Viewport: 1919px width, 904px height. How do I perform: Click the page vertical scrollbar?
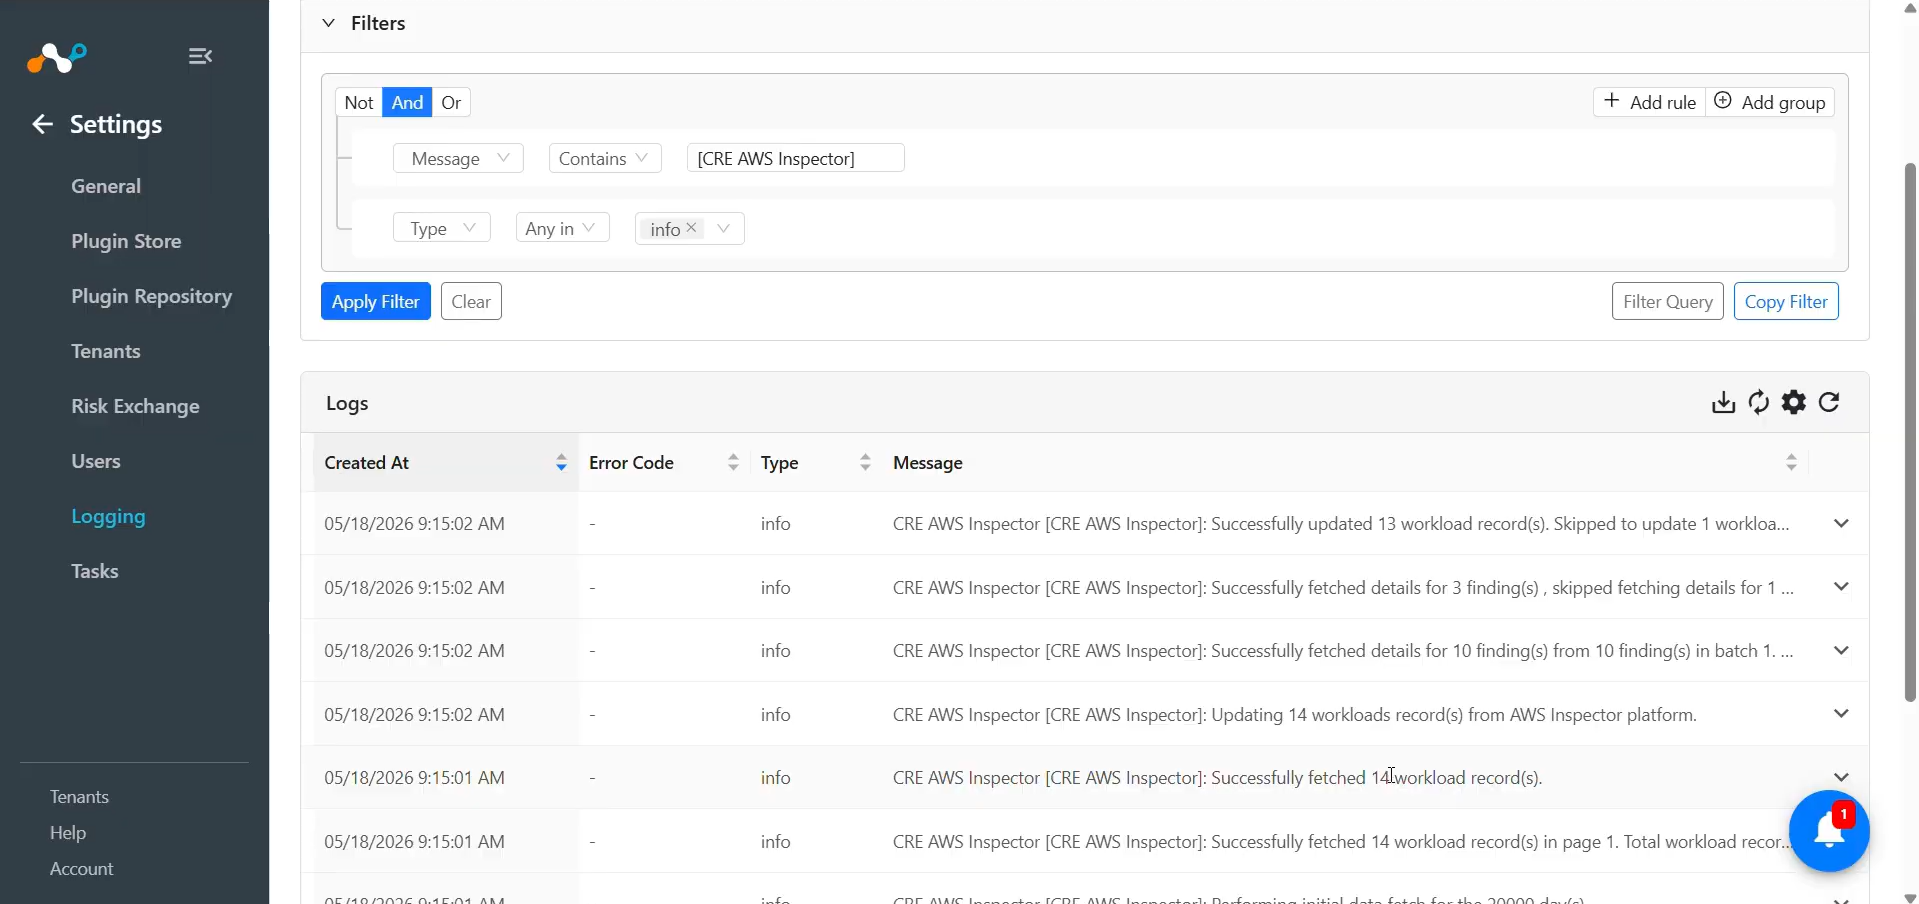coord(1910,432)
